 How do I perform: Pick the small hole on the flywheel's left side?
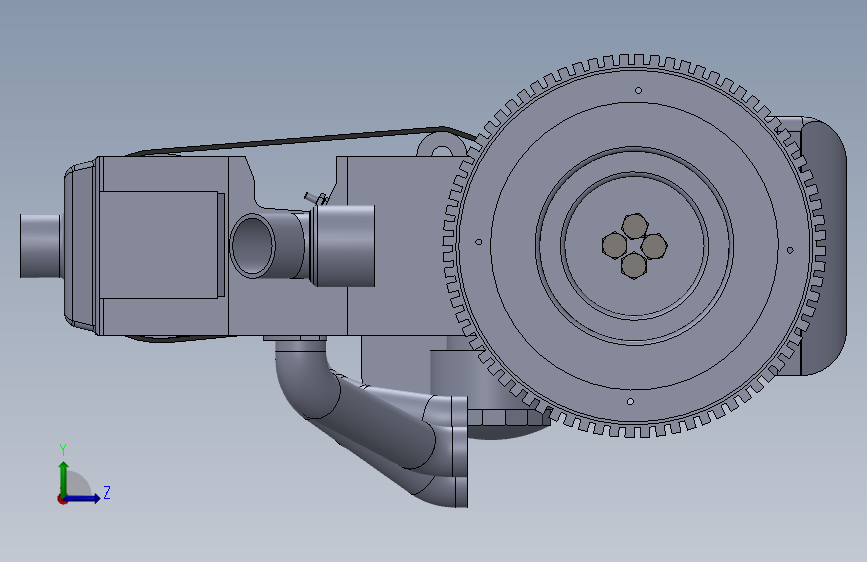click(479, 242)
